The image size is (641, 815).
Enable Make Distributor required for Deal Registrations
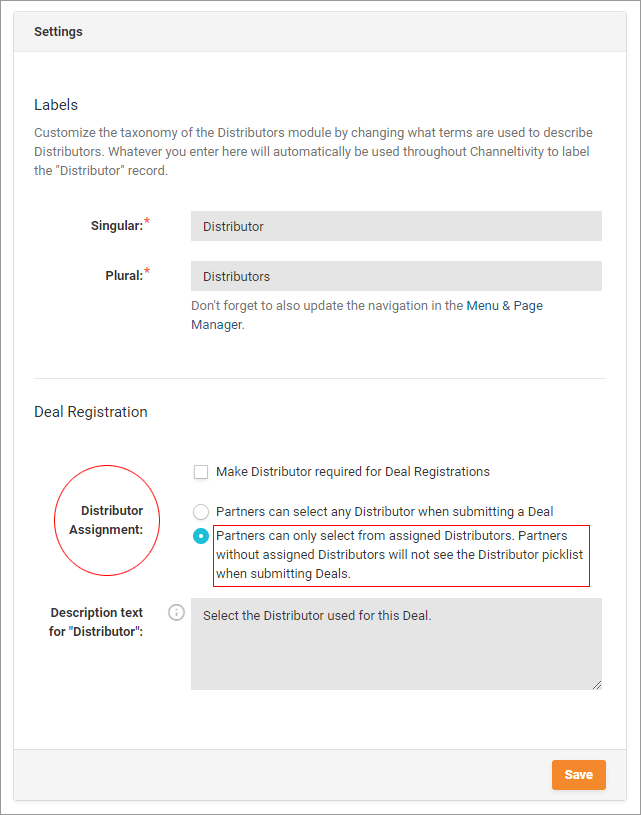201,471
